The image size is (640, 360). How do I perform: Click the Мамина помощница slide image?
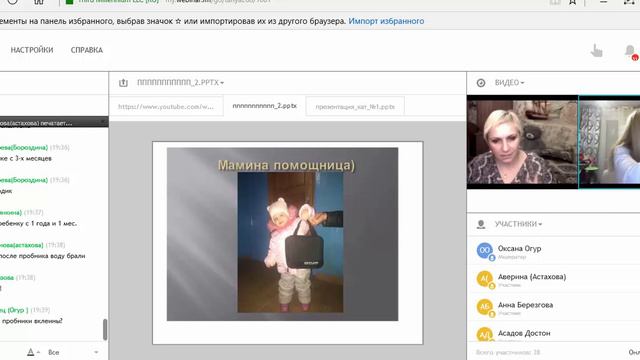[282, 234]
